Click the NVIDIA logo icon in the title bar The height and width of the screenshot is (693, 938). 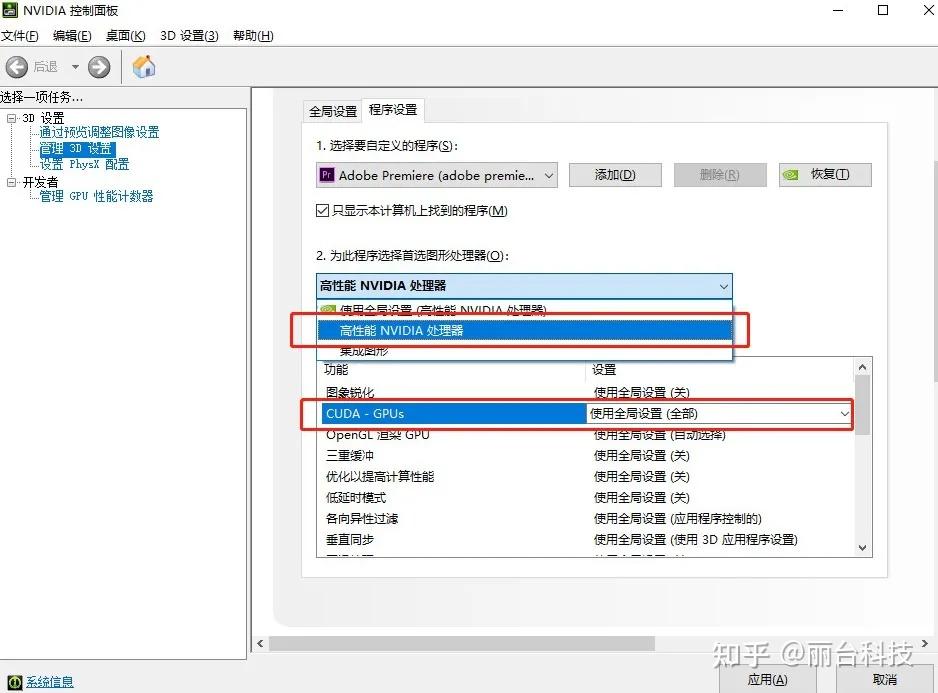pyautogui.click(x=11, y=11)
